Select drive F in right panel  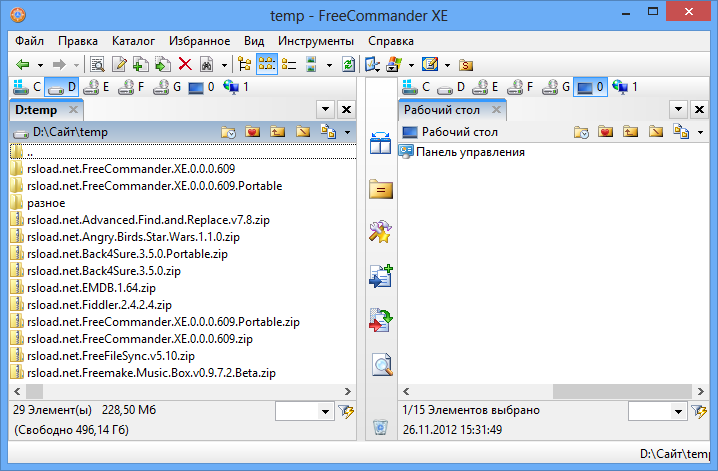click(520, 87)
